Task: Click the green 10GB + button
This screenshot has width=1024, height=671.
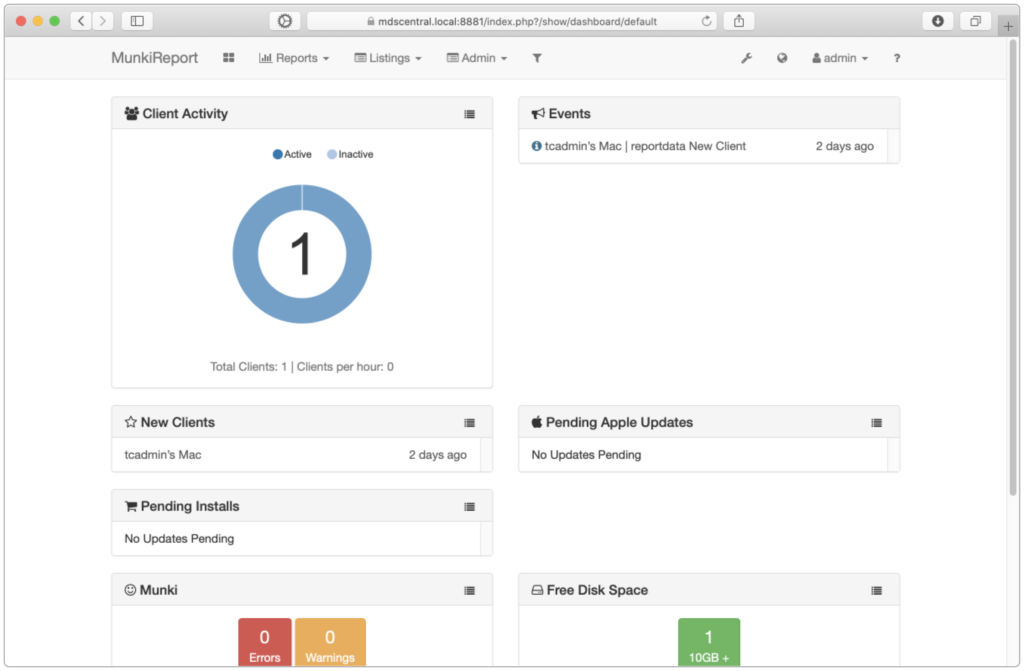Action: (709, 642)
